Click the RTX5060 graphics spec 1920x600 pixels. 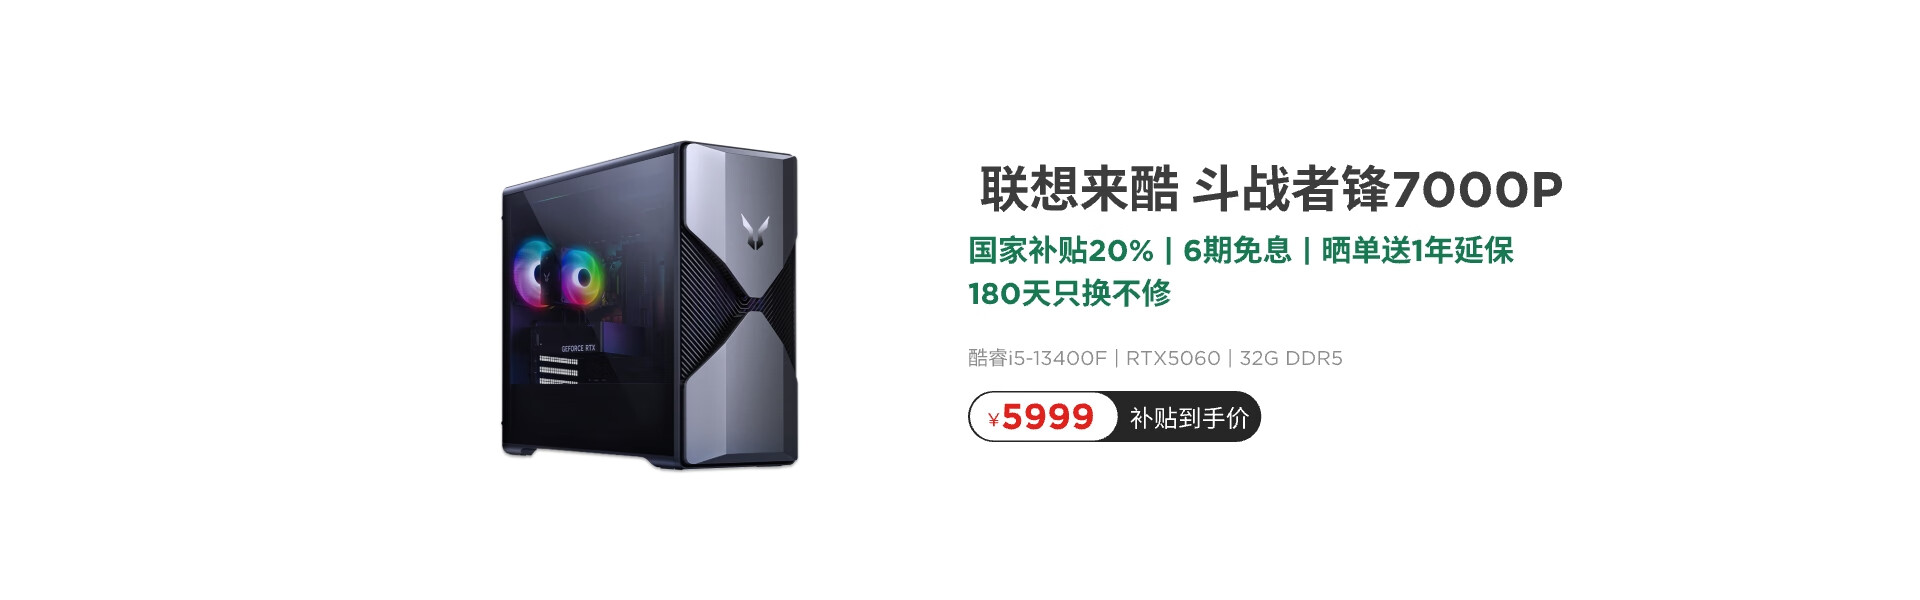point(1173,358)
